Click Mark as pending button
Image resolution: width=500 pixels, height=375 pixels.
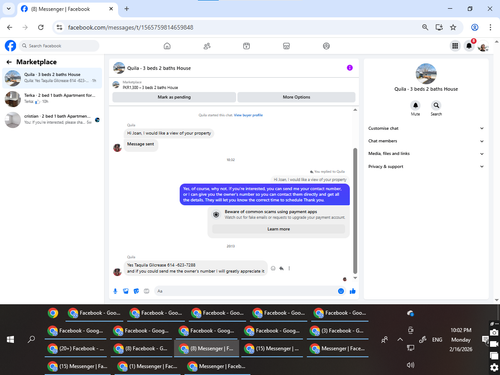[174, 97]
